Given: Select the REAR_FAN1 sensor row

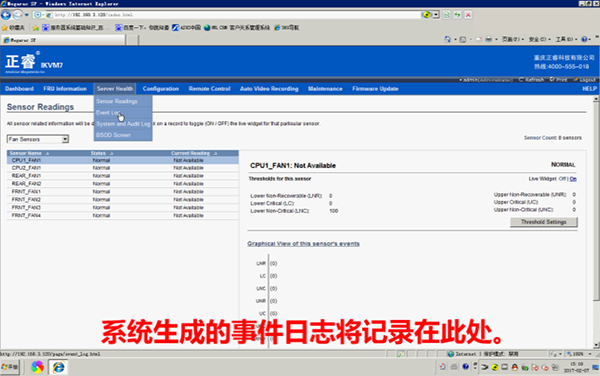Looking at the screenshot, I should 122,176.
